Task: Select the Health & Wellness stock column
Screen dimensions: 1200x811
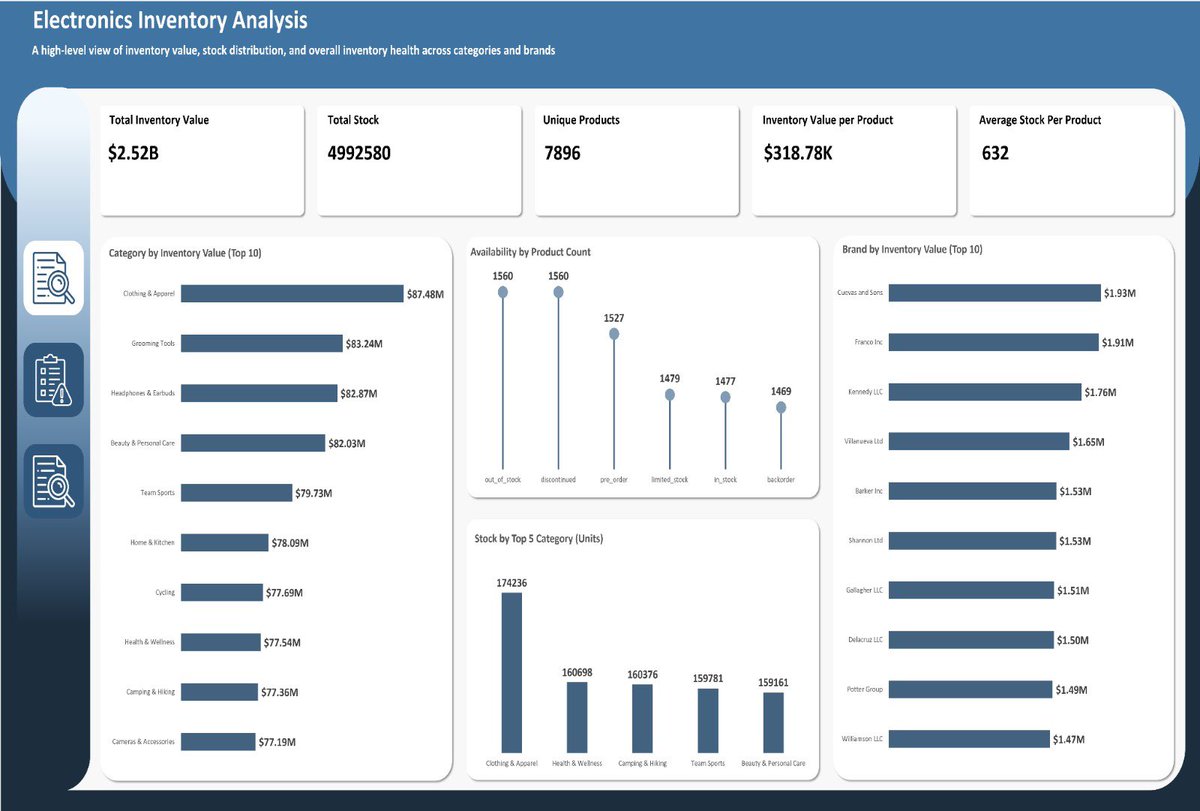Action: click(577, 717)
